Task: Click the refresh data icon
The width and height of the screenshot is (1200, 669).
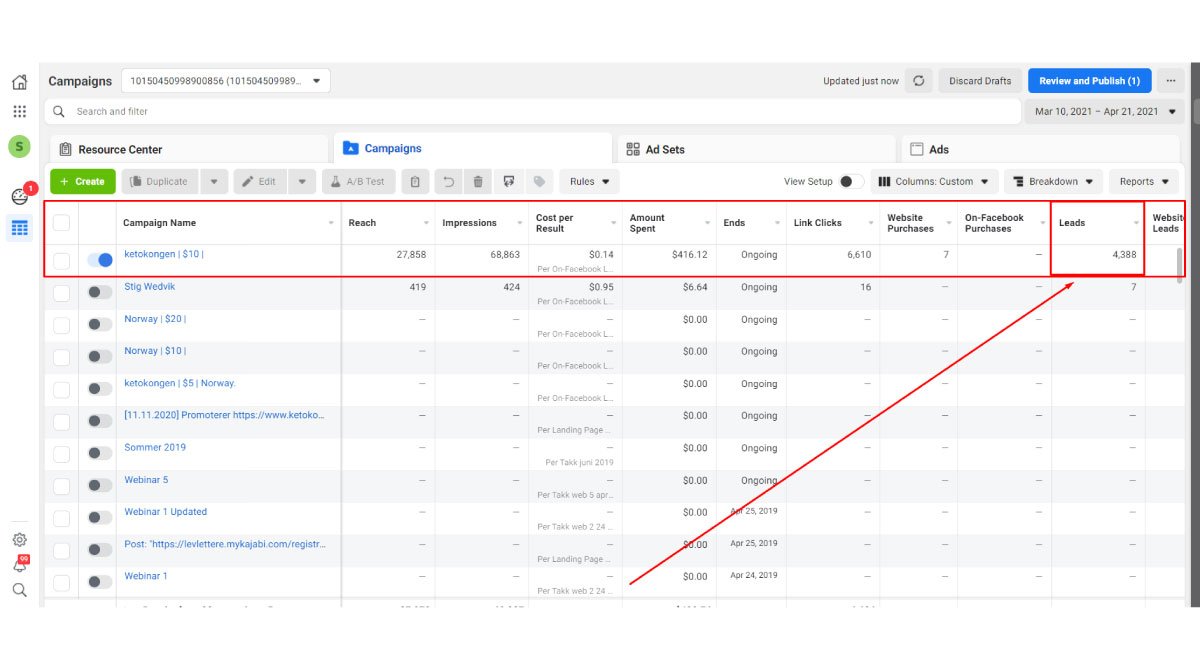Action: [919, 81]
